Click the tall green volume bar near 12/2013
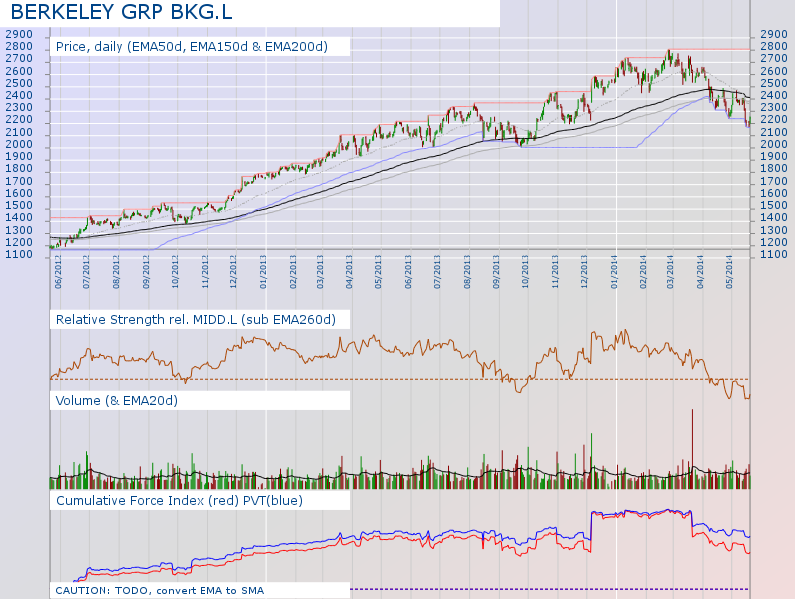The image size is (795, 601). pos(591,461)
